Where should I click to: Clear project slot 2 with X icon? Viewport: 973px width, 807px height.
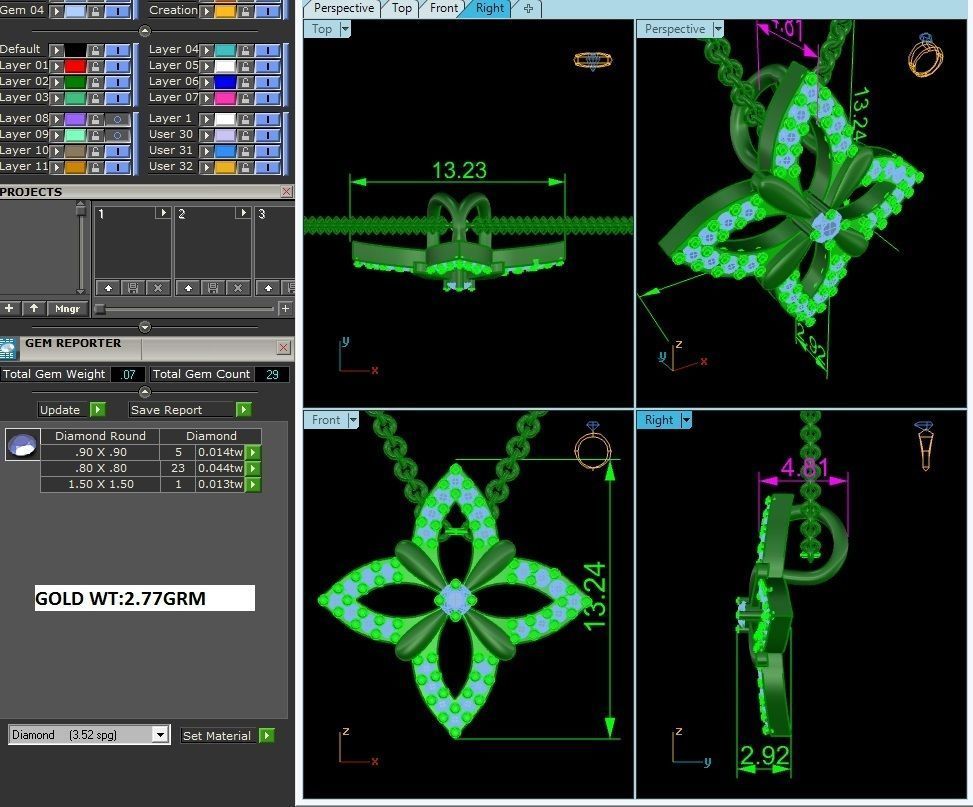pos(238,288)
